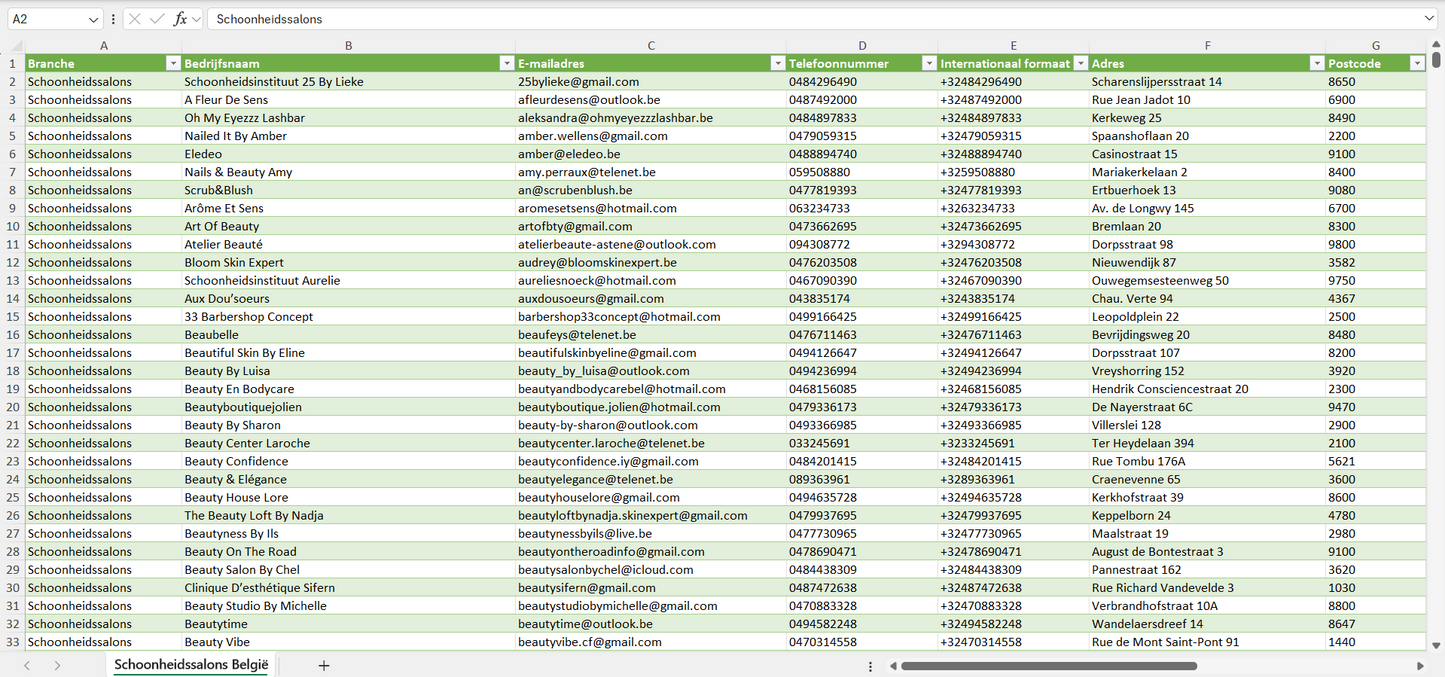The width and height of the screenshot is (1445, 677).
Task: Click the horizontal scroll right arrow
Action: 1420,665
